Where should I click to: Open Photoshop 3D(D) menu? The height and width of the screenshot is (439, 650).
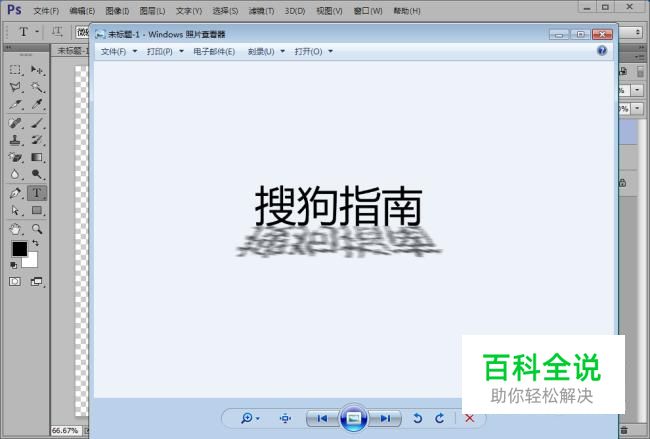pyautogui.click(x=295, y=11)
